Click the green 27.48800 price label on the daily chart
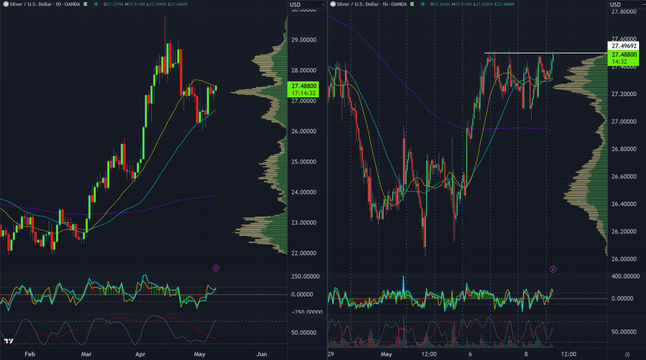Screen dimensions: 646x360 [304, 89]
